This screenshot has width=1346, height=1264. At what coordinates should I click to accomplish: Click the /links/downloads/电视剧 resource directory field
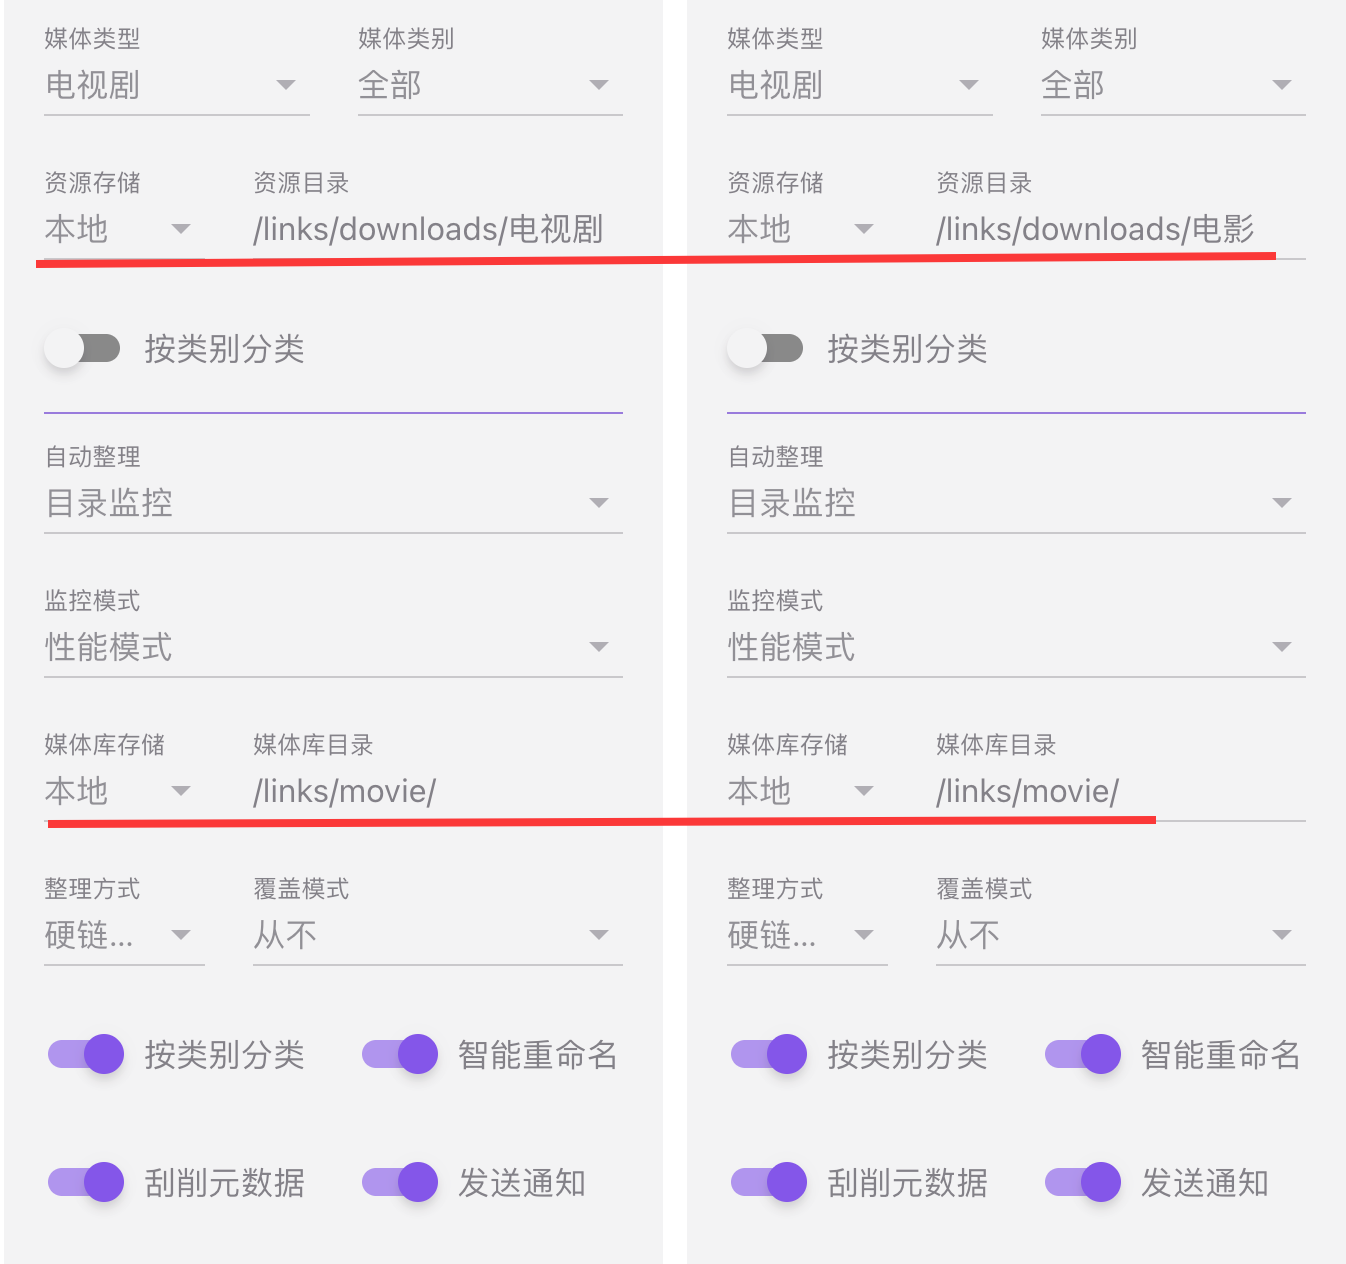pyautogui.click(x=436, y=230)
